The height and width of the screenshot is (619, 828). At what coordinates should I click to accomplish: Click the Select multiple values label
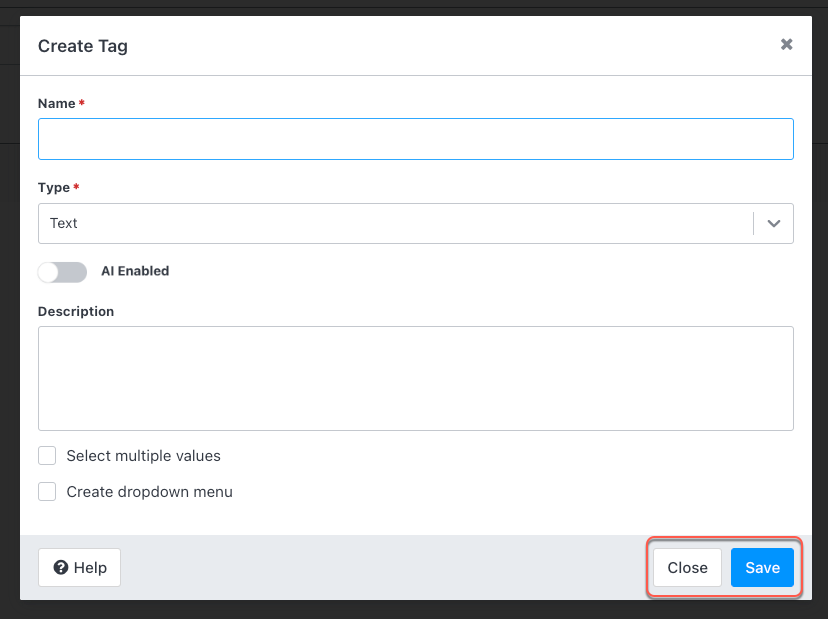coord(144,456)
